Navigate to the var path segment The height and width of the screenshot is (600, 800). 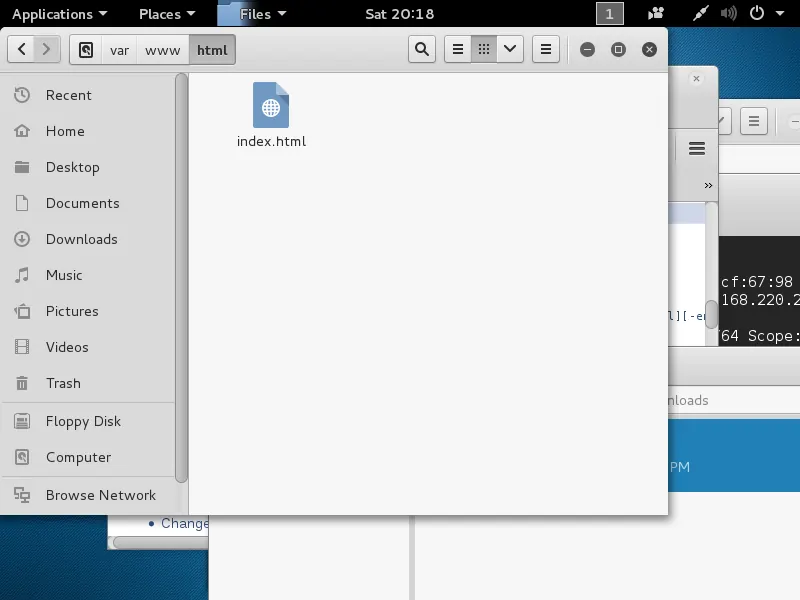[119, 50]
